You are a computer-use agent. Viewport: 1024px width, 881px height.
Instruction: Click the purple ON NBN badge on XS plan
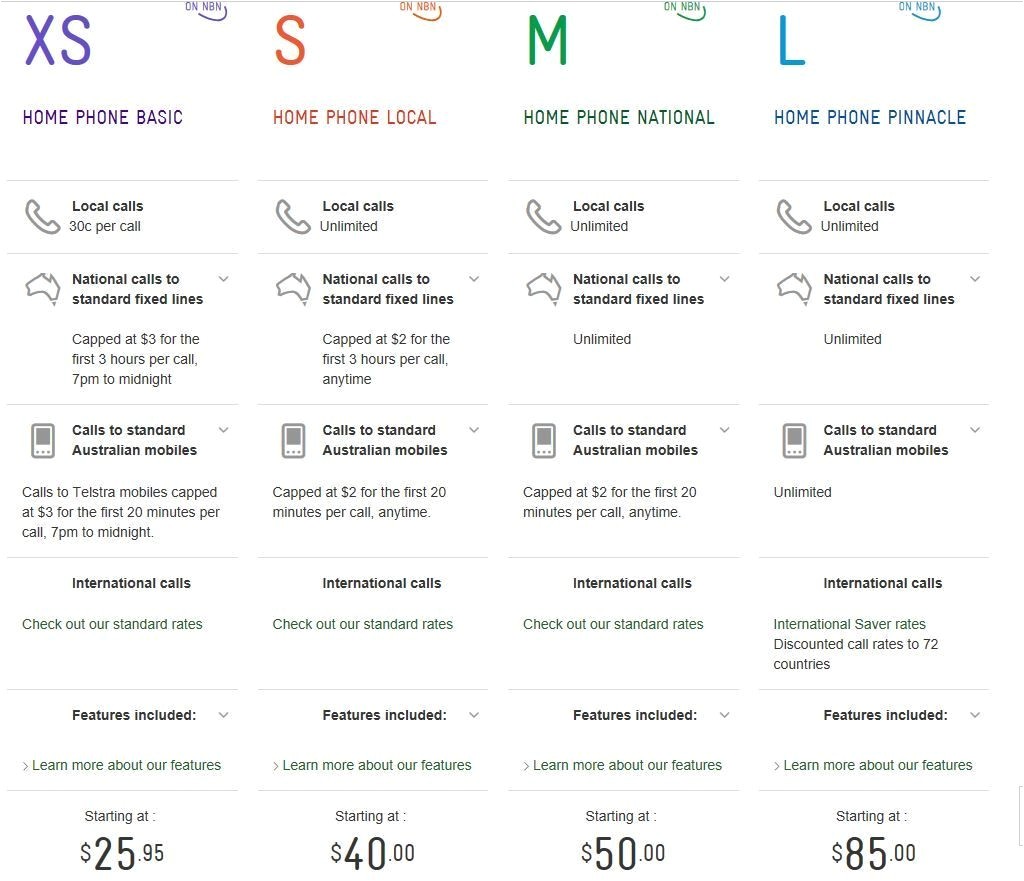pos(206,10)
